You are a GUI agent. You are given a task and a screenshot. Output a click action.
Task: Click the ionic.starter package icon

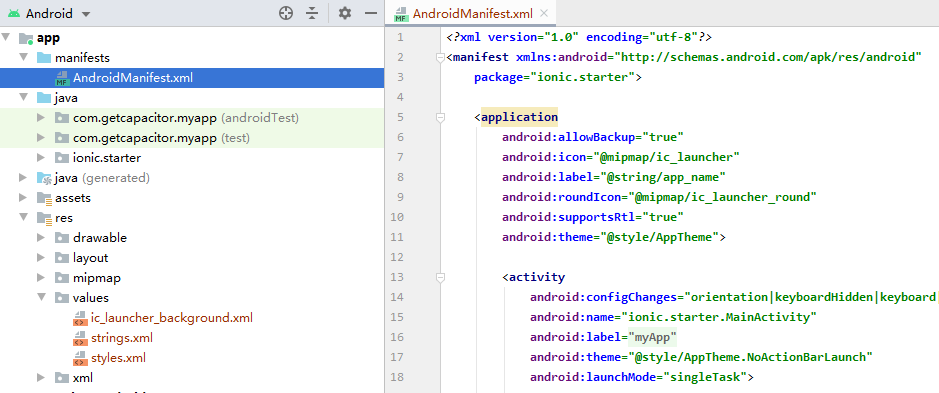(62, 158)
